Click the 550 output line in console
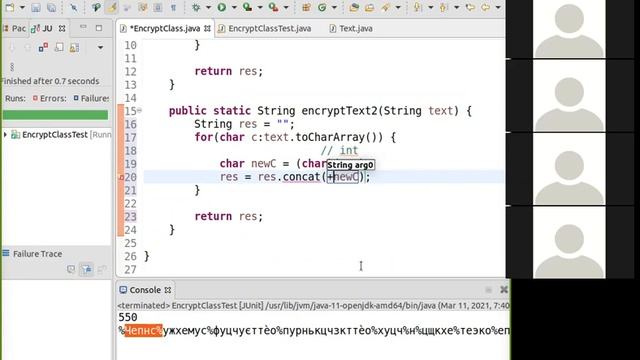 (128, 317)
